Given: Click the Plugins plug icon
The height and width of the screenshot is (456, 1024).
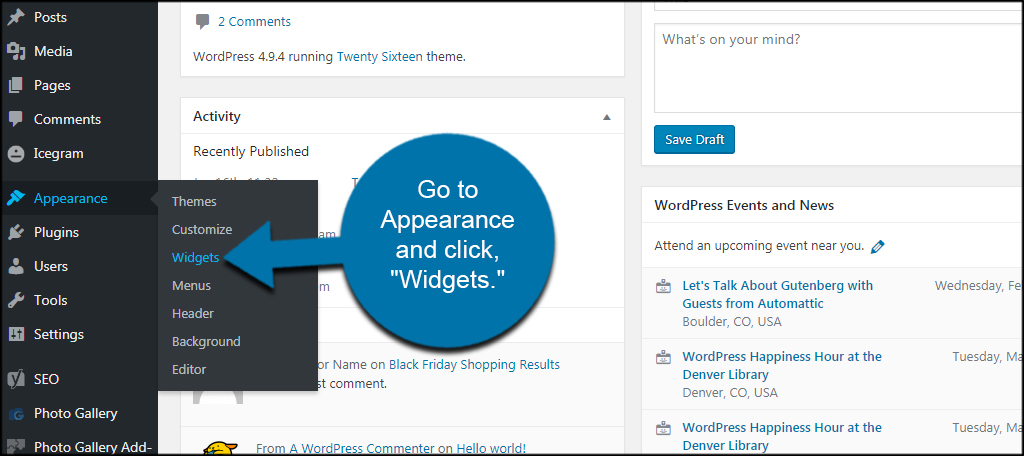Looking at the screenshot, I should point(15,232).
